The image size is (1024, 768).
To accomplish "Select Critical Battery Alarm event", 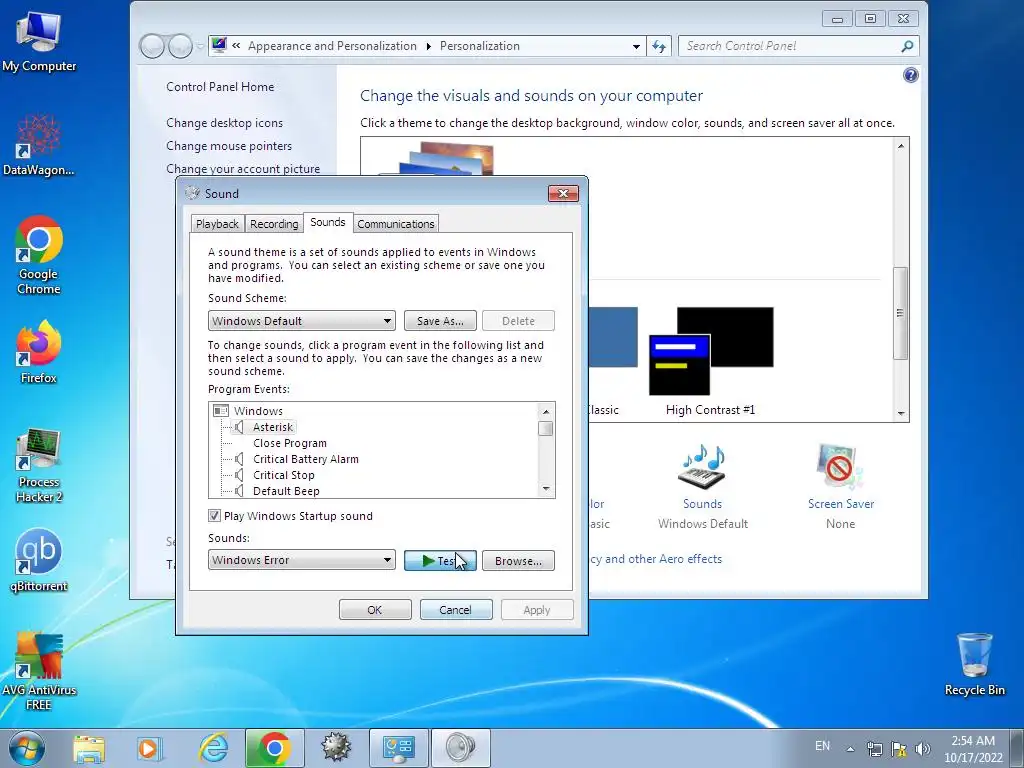I will pyautogui.click(x=306, y=459).
